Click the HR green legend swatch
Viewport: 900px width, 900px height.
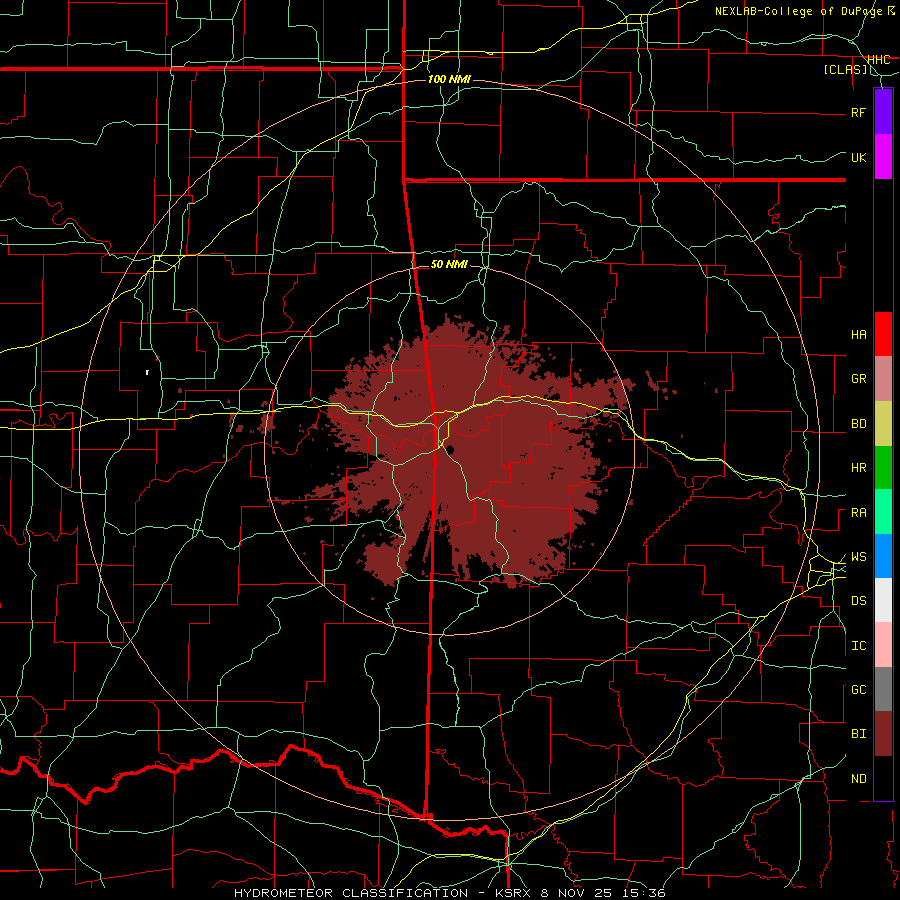[883, 468]
